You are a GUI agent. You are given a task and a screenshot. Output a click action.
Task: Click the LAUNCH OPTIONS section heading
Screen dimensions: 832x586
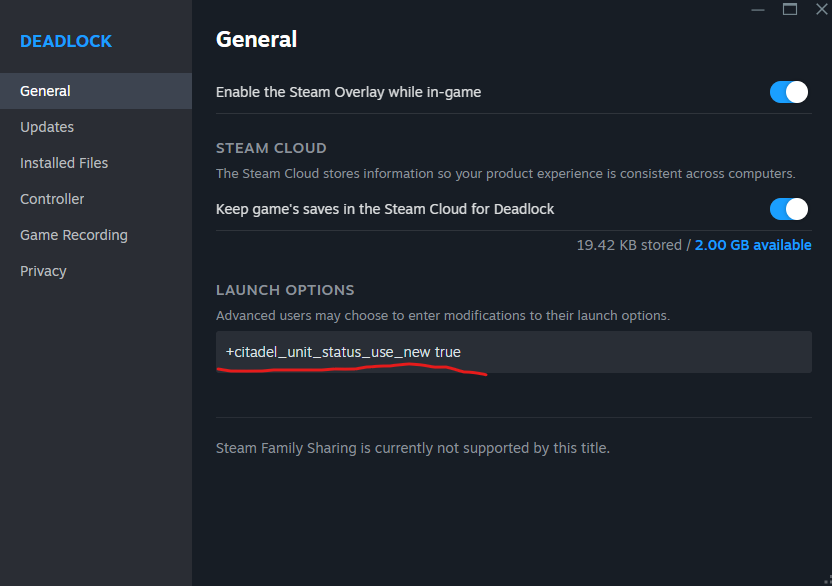click(285, 290)
